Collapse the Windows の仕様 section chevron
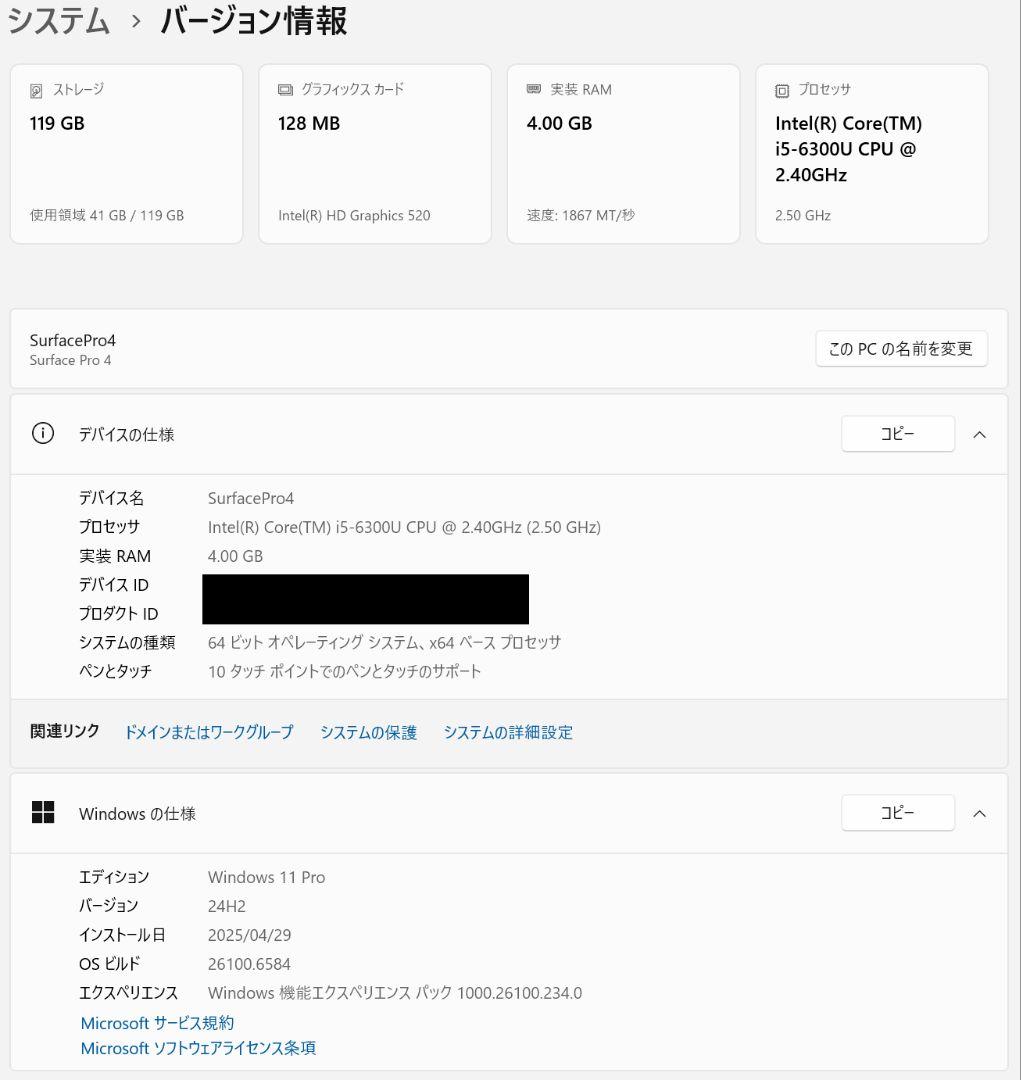The image size is (1021, 1080). [x=979, y=813]
